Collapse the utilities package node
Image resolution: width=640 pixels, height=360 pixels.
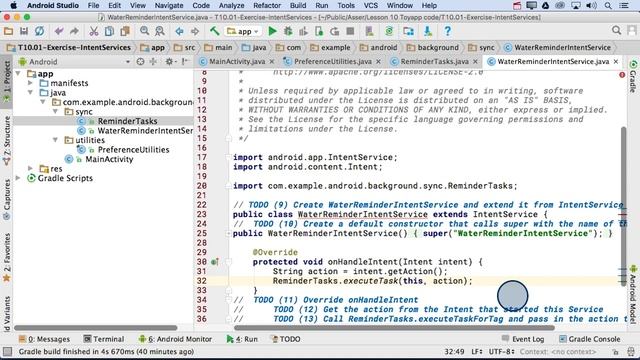point(56,140)
